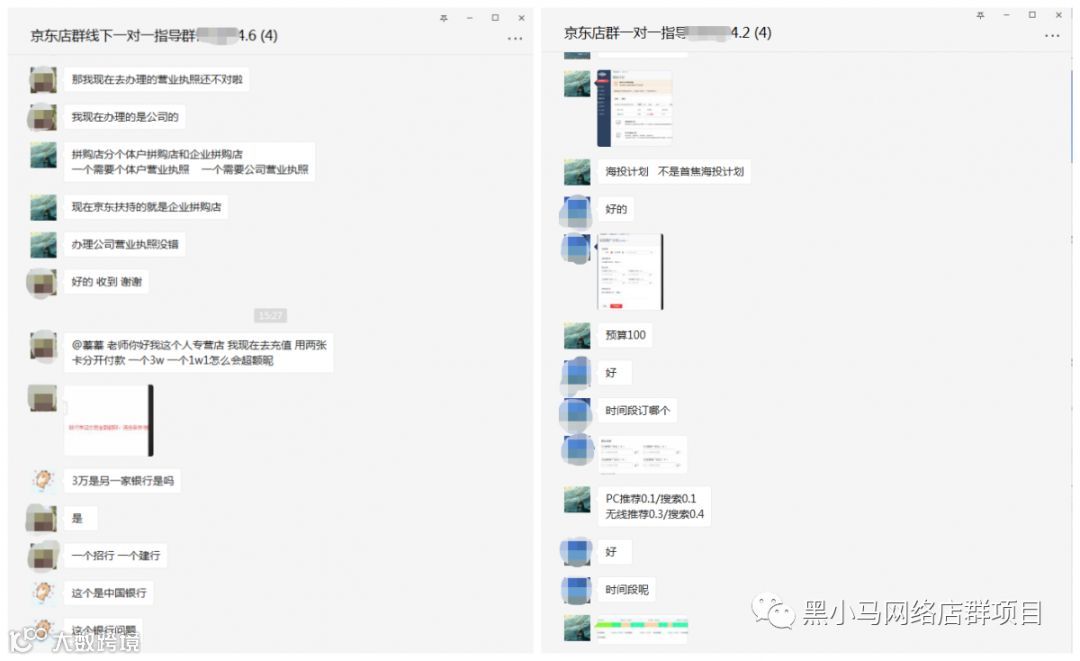Screen dimensions: 1080x661
Task: Click avatar beside 海投计划 message
Action: 577,171
